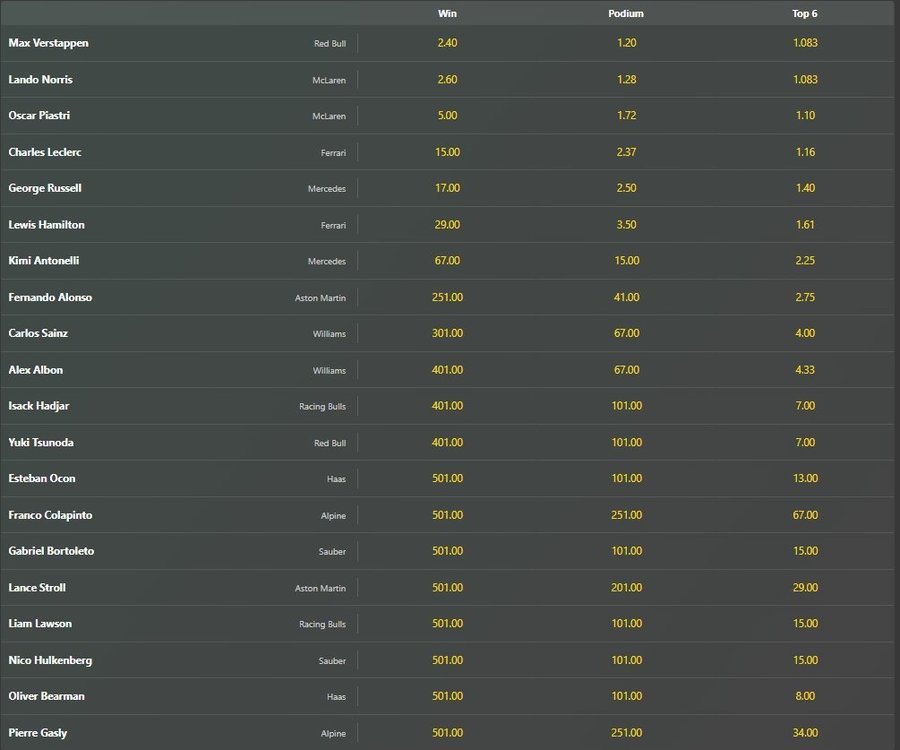Choose Lance Stroll Podium odds 201.00

(x=627, y=588)
